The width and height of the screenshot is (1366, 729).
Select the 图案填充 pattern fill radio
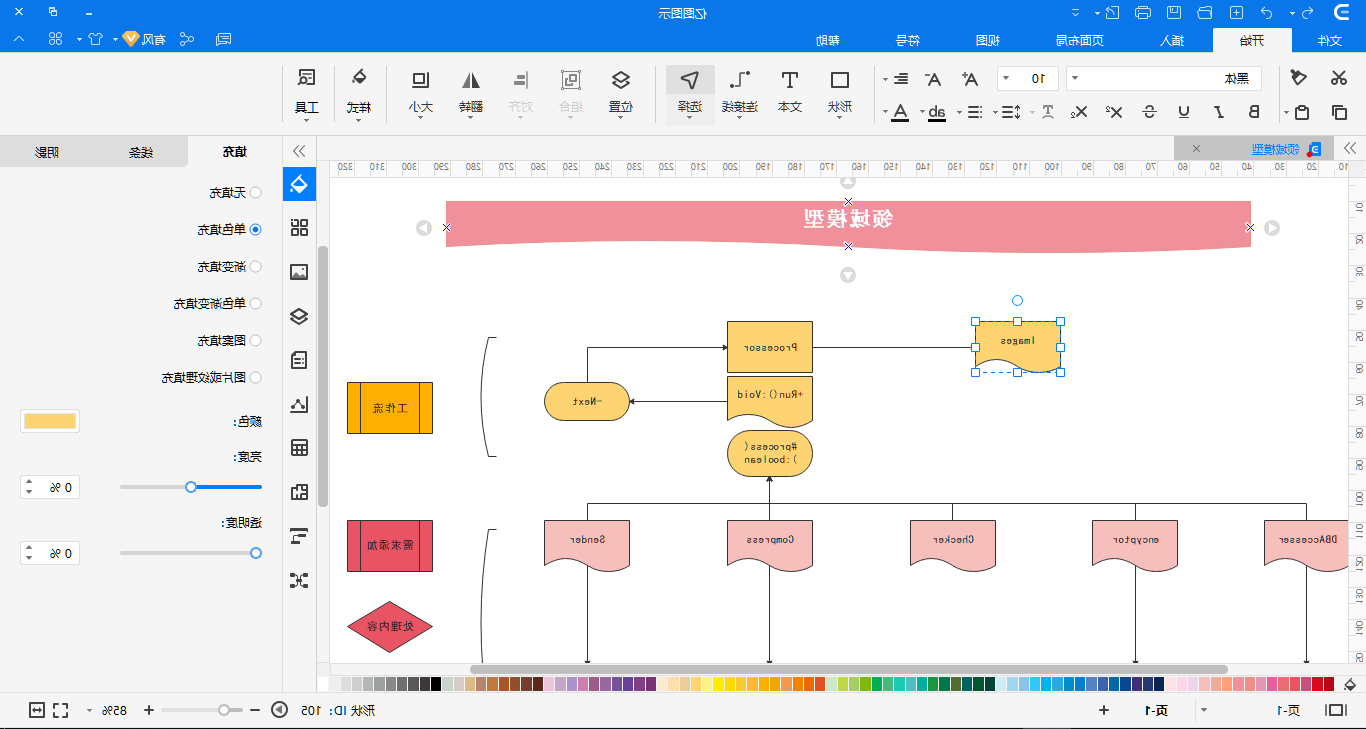coord(255,340)
